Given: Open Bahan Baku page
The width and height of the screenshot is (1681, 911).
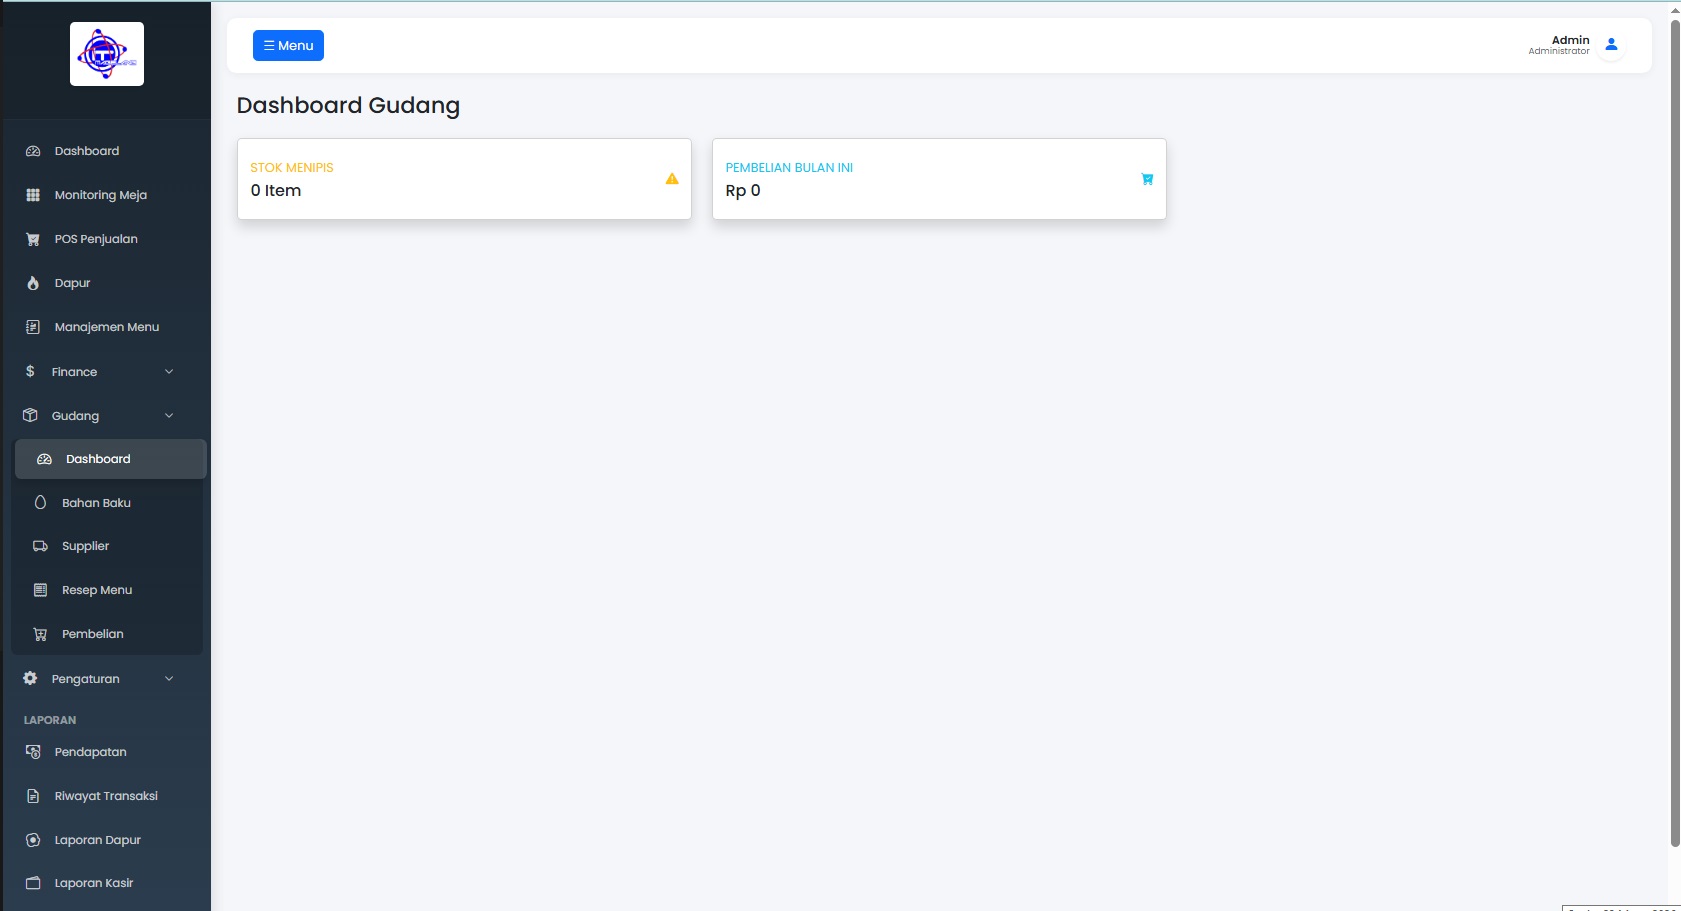Looking at the screenshot, I should click(109, 503).
